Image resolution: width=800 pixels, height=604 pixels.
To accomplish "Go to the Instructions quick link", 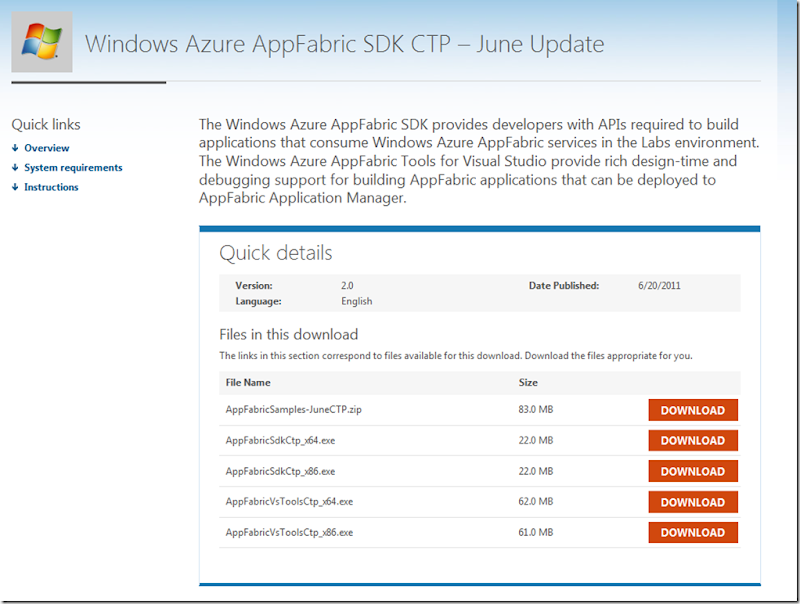I will point(51,187).
